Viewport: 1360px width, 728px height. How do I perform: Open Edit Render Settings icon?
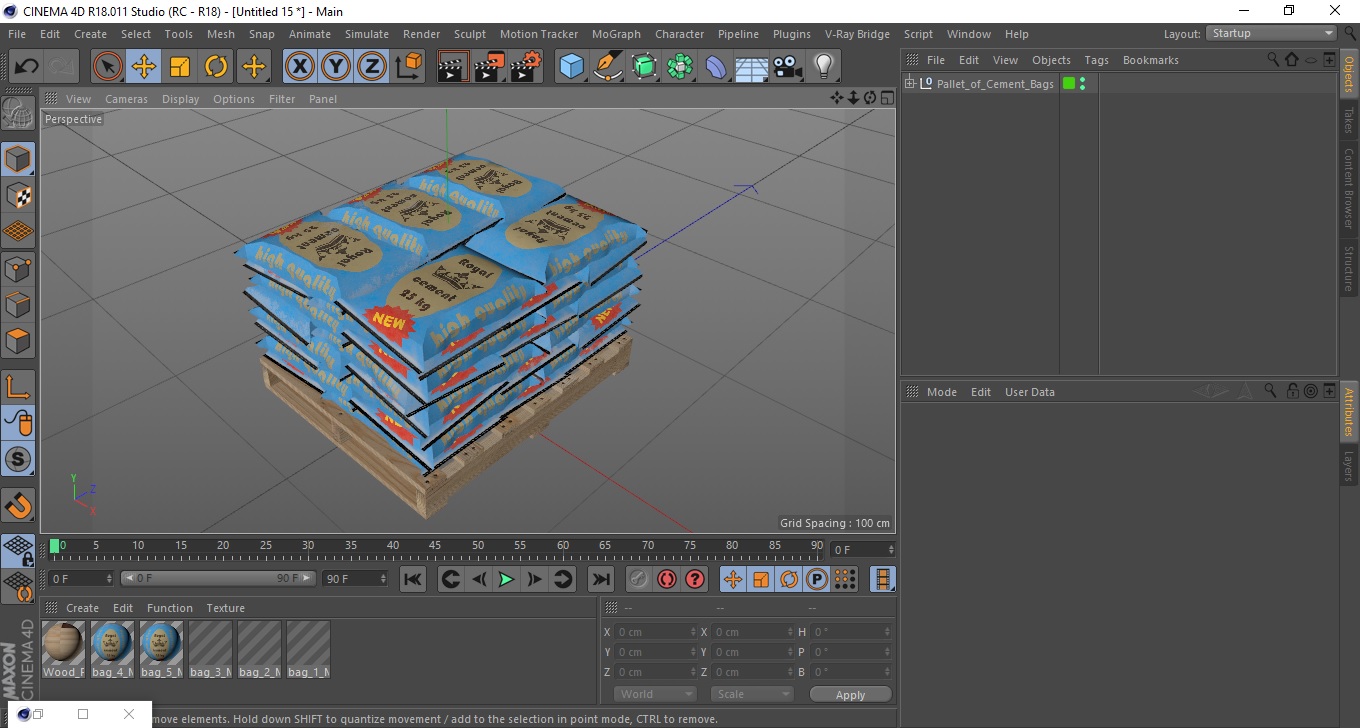(526, 67)
